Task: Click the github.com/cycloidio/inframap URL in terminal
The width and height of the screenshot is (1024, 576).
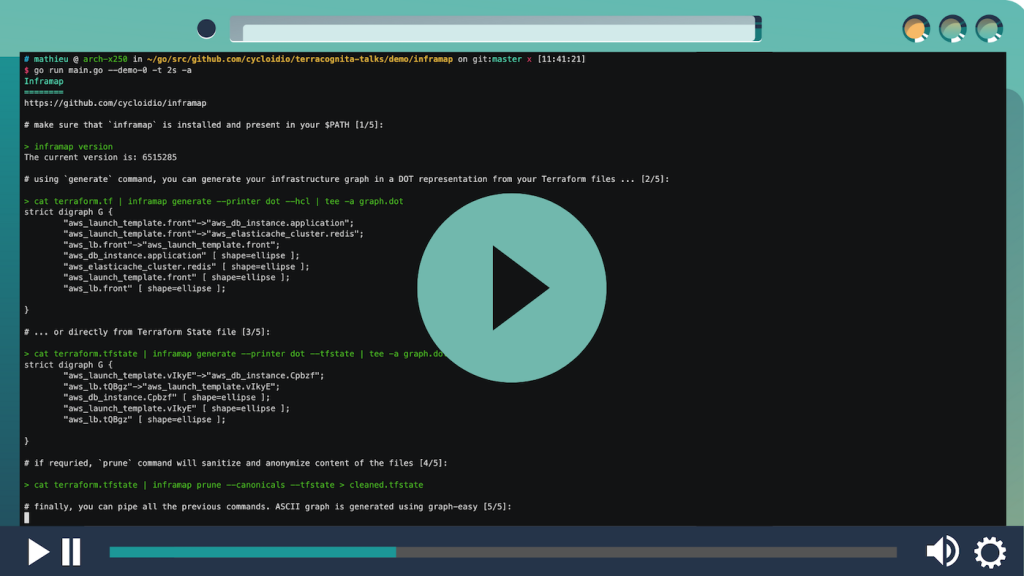Action: click(115, 103)
